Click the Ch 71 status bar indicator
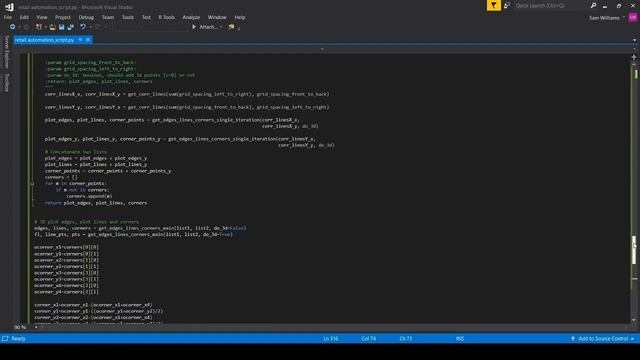 (x=406, y=338)
